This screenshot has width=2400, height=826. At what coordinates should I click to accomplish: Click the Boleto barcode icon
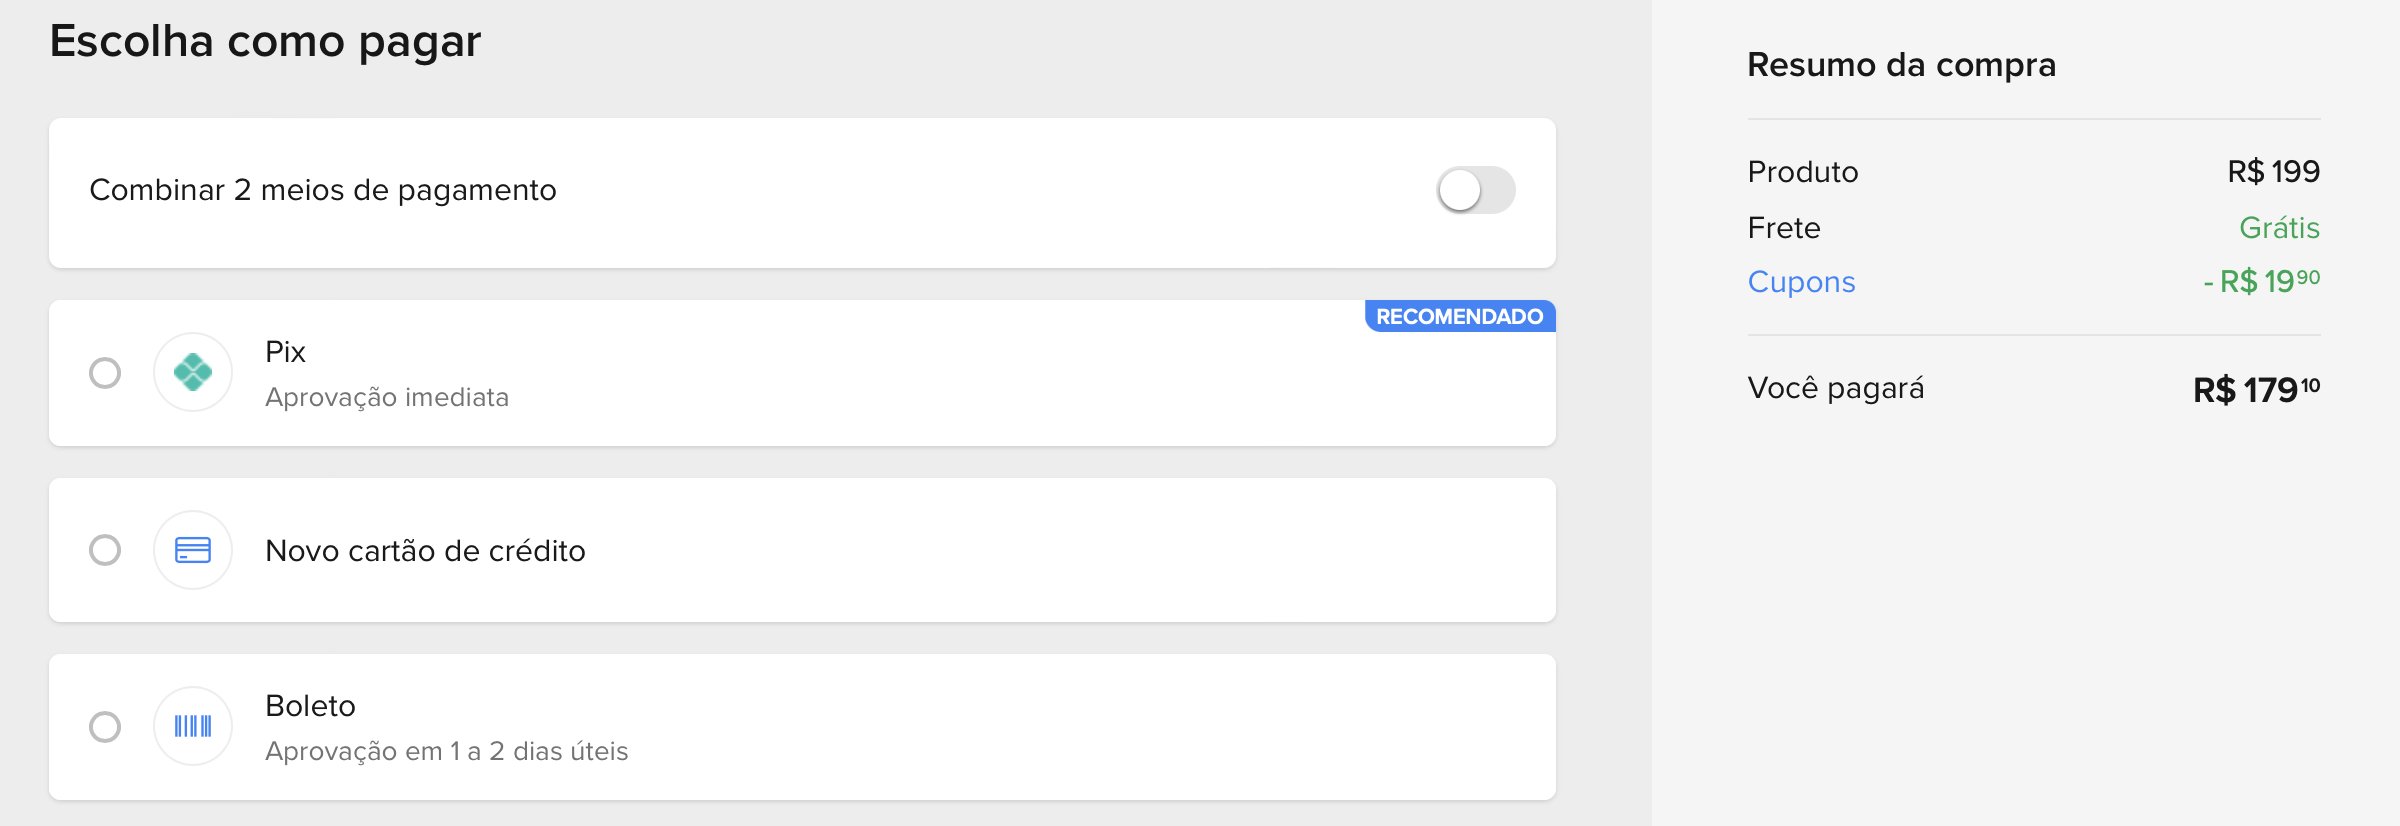[x=193, y=726]
